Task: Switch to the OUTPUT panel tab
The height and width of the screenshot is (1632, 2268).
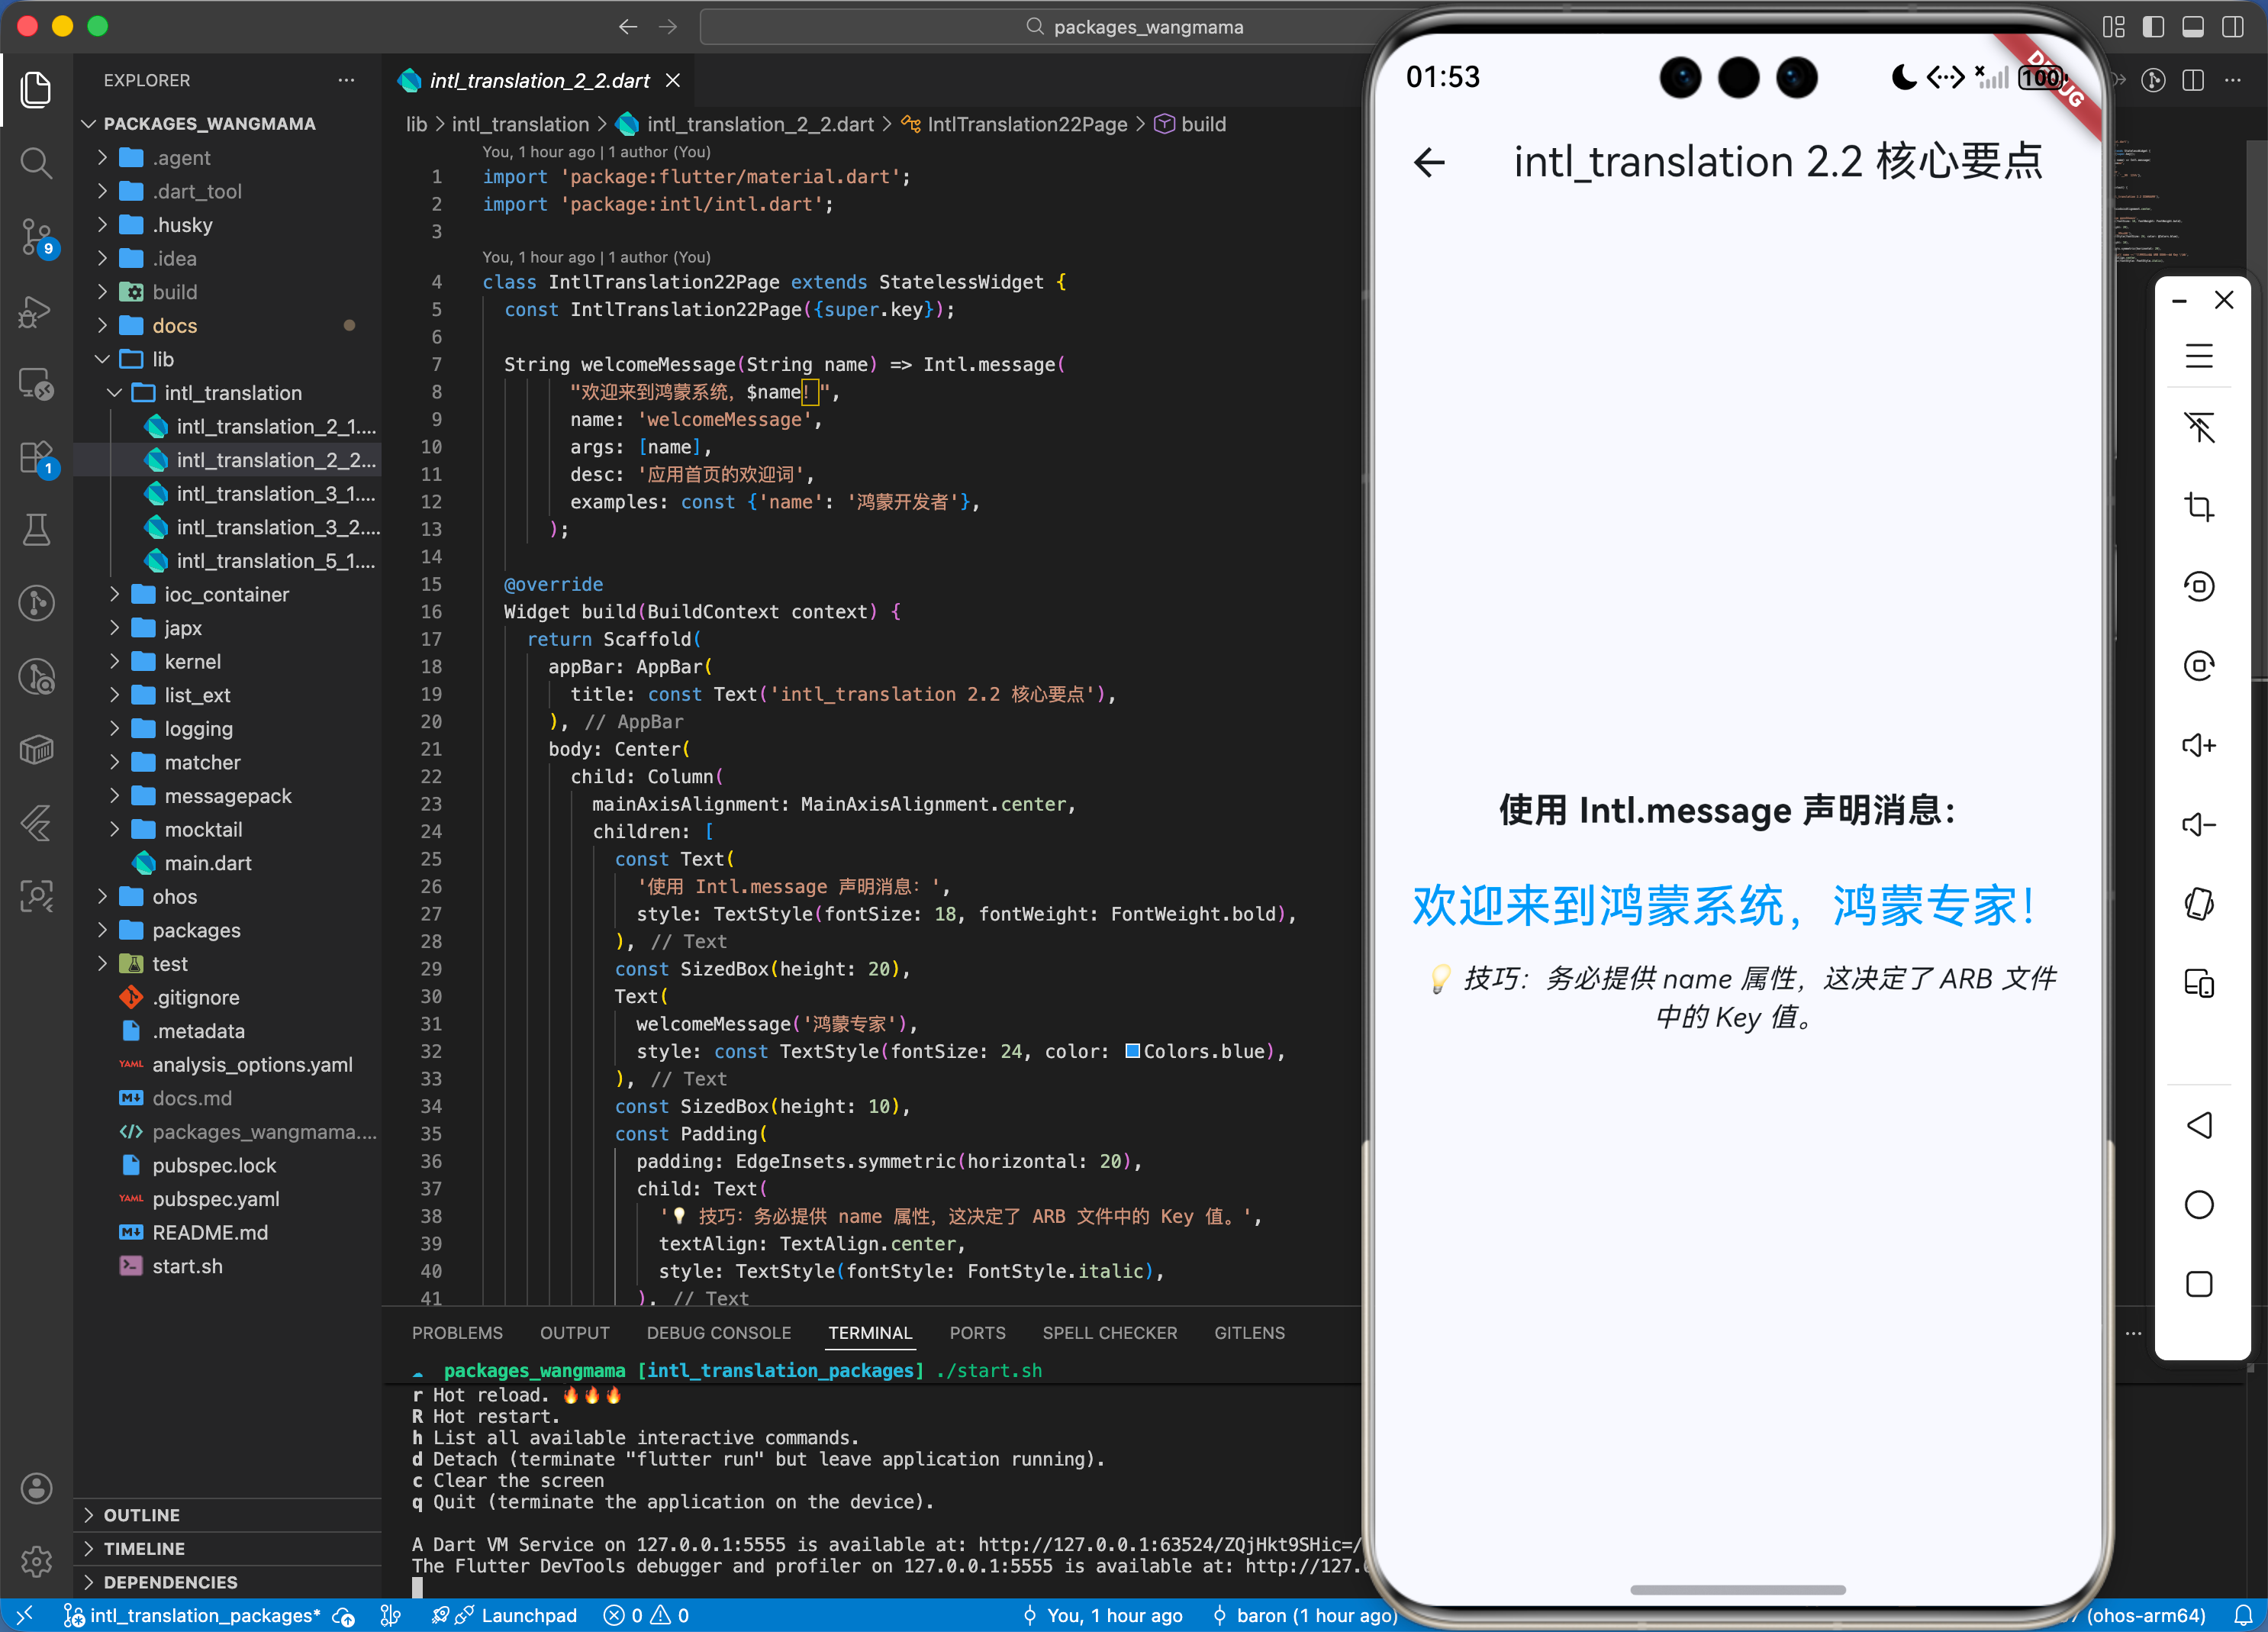Action: click(575, 1333)
